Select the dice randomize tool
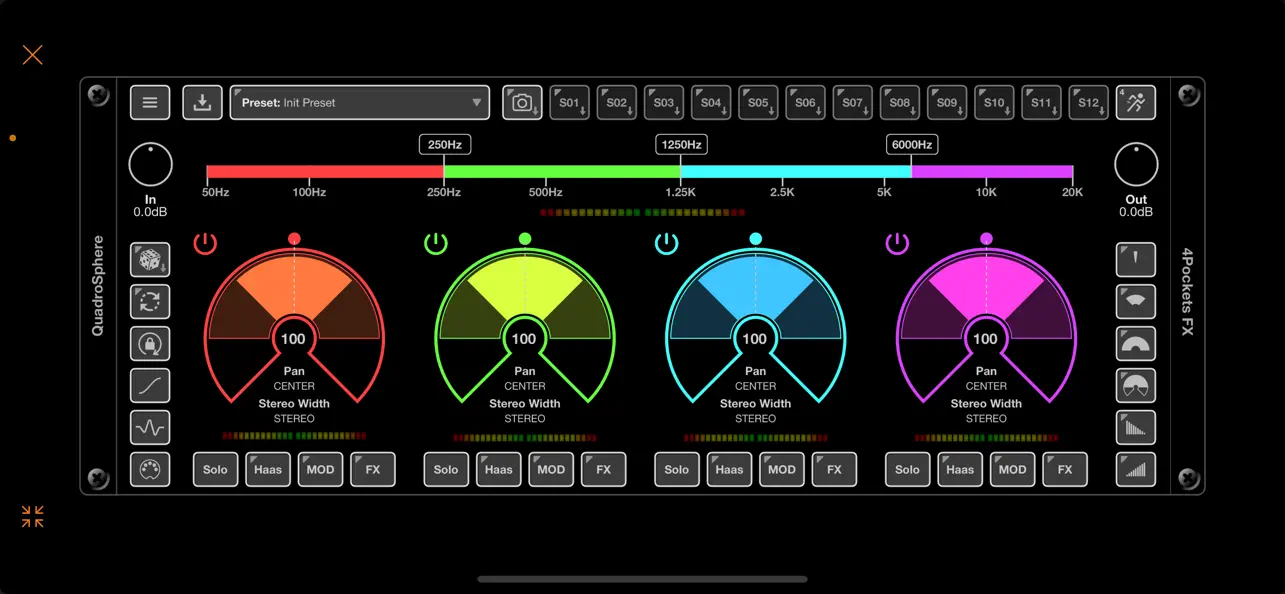This screenshot has height=594, width=1285. tap(150, 260)
